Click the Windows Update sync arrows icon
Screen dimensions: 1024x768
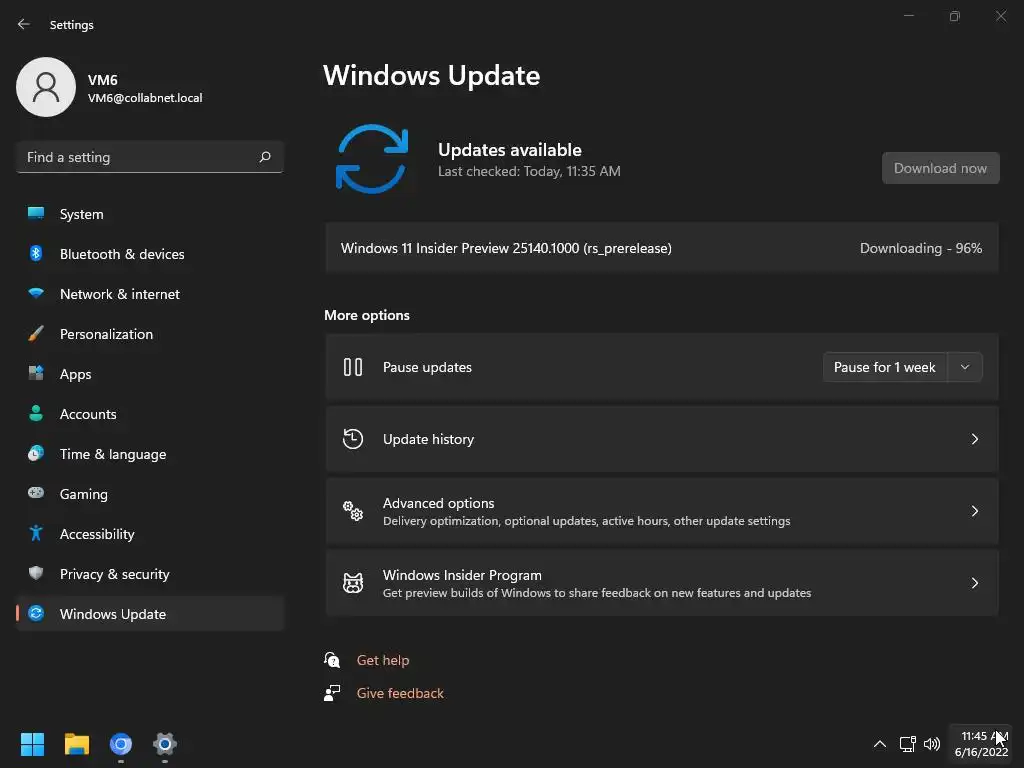(372, 159)
